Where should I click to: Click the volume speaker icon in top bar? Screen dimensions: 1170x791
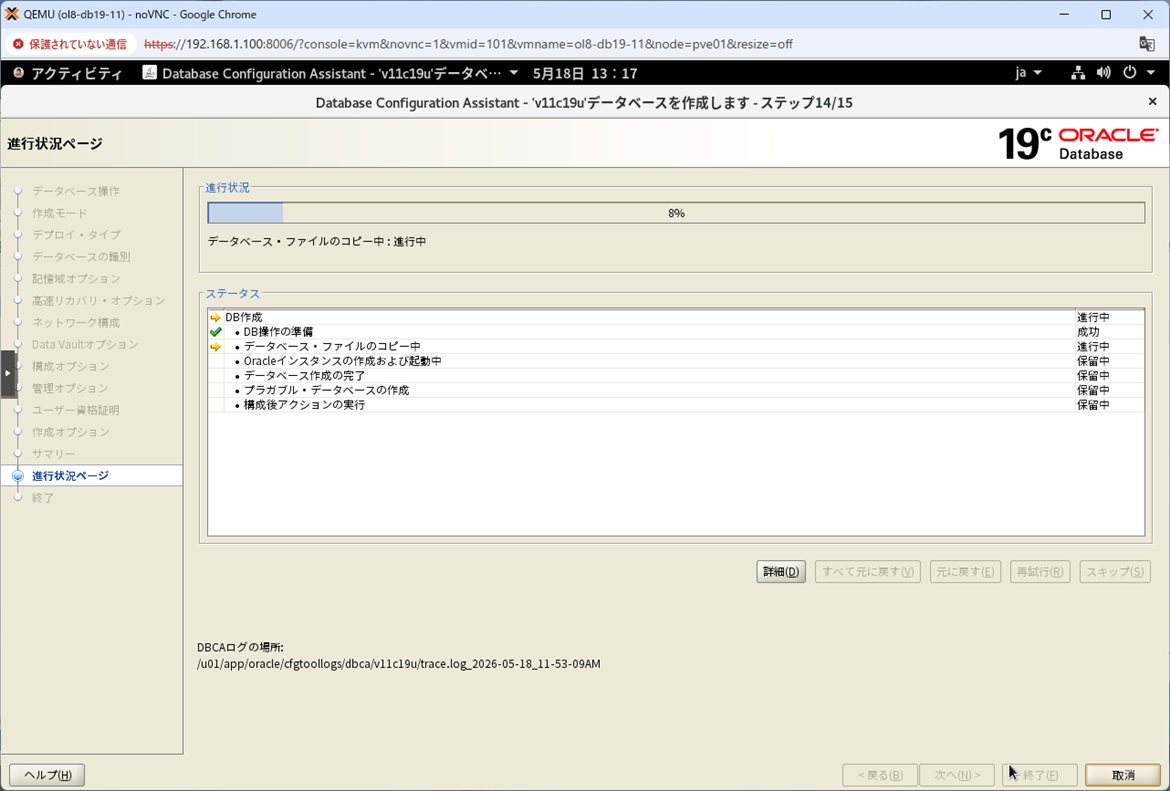[1104, 73]
